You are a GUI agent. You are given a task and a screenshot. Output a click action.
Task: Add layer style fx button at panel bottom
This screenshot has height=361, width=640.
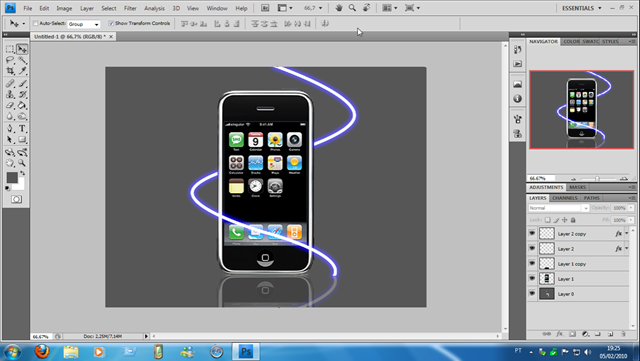coord(560,334)
